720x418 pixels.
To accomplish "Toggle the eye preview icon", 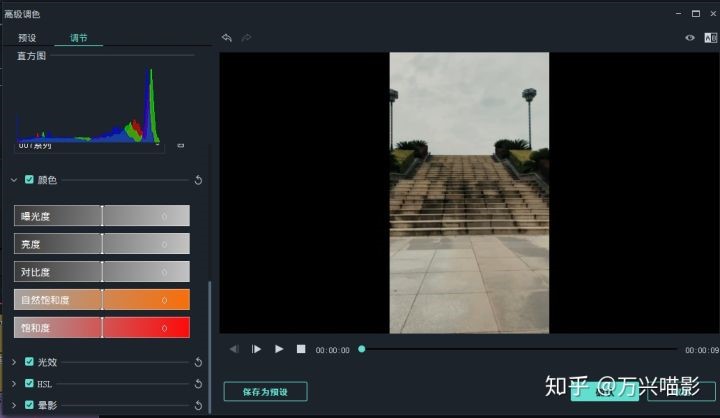I will (x=690, y=38).
